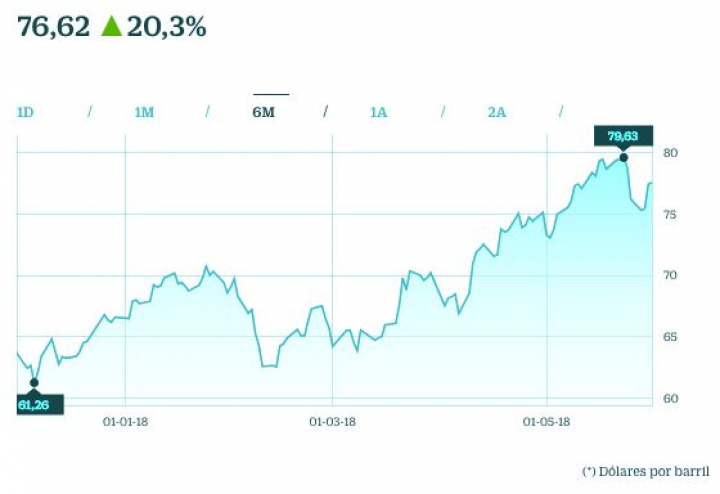Click the 80 value on price axis

(671, 153)
